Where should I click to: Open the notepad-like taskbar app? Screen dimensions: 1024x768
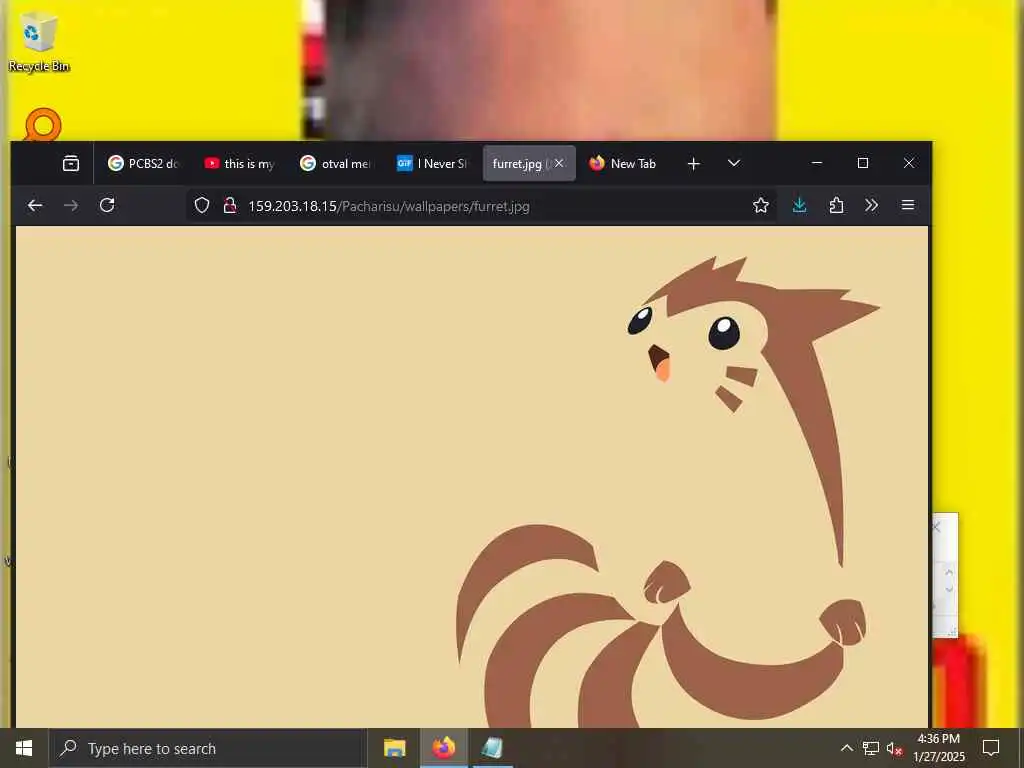[x=492, y=748]
